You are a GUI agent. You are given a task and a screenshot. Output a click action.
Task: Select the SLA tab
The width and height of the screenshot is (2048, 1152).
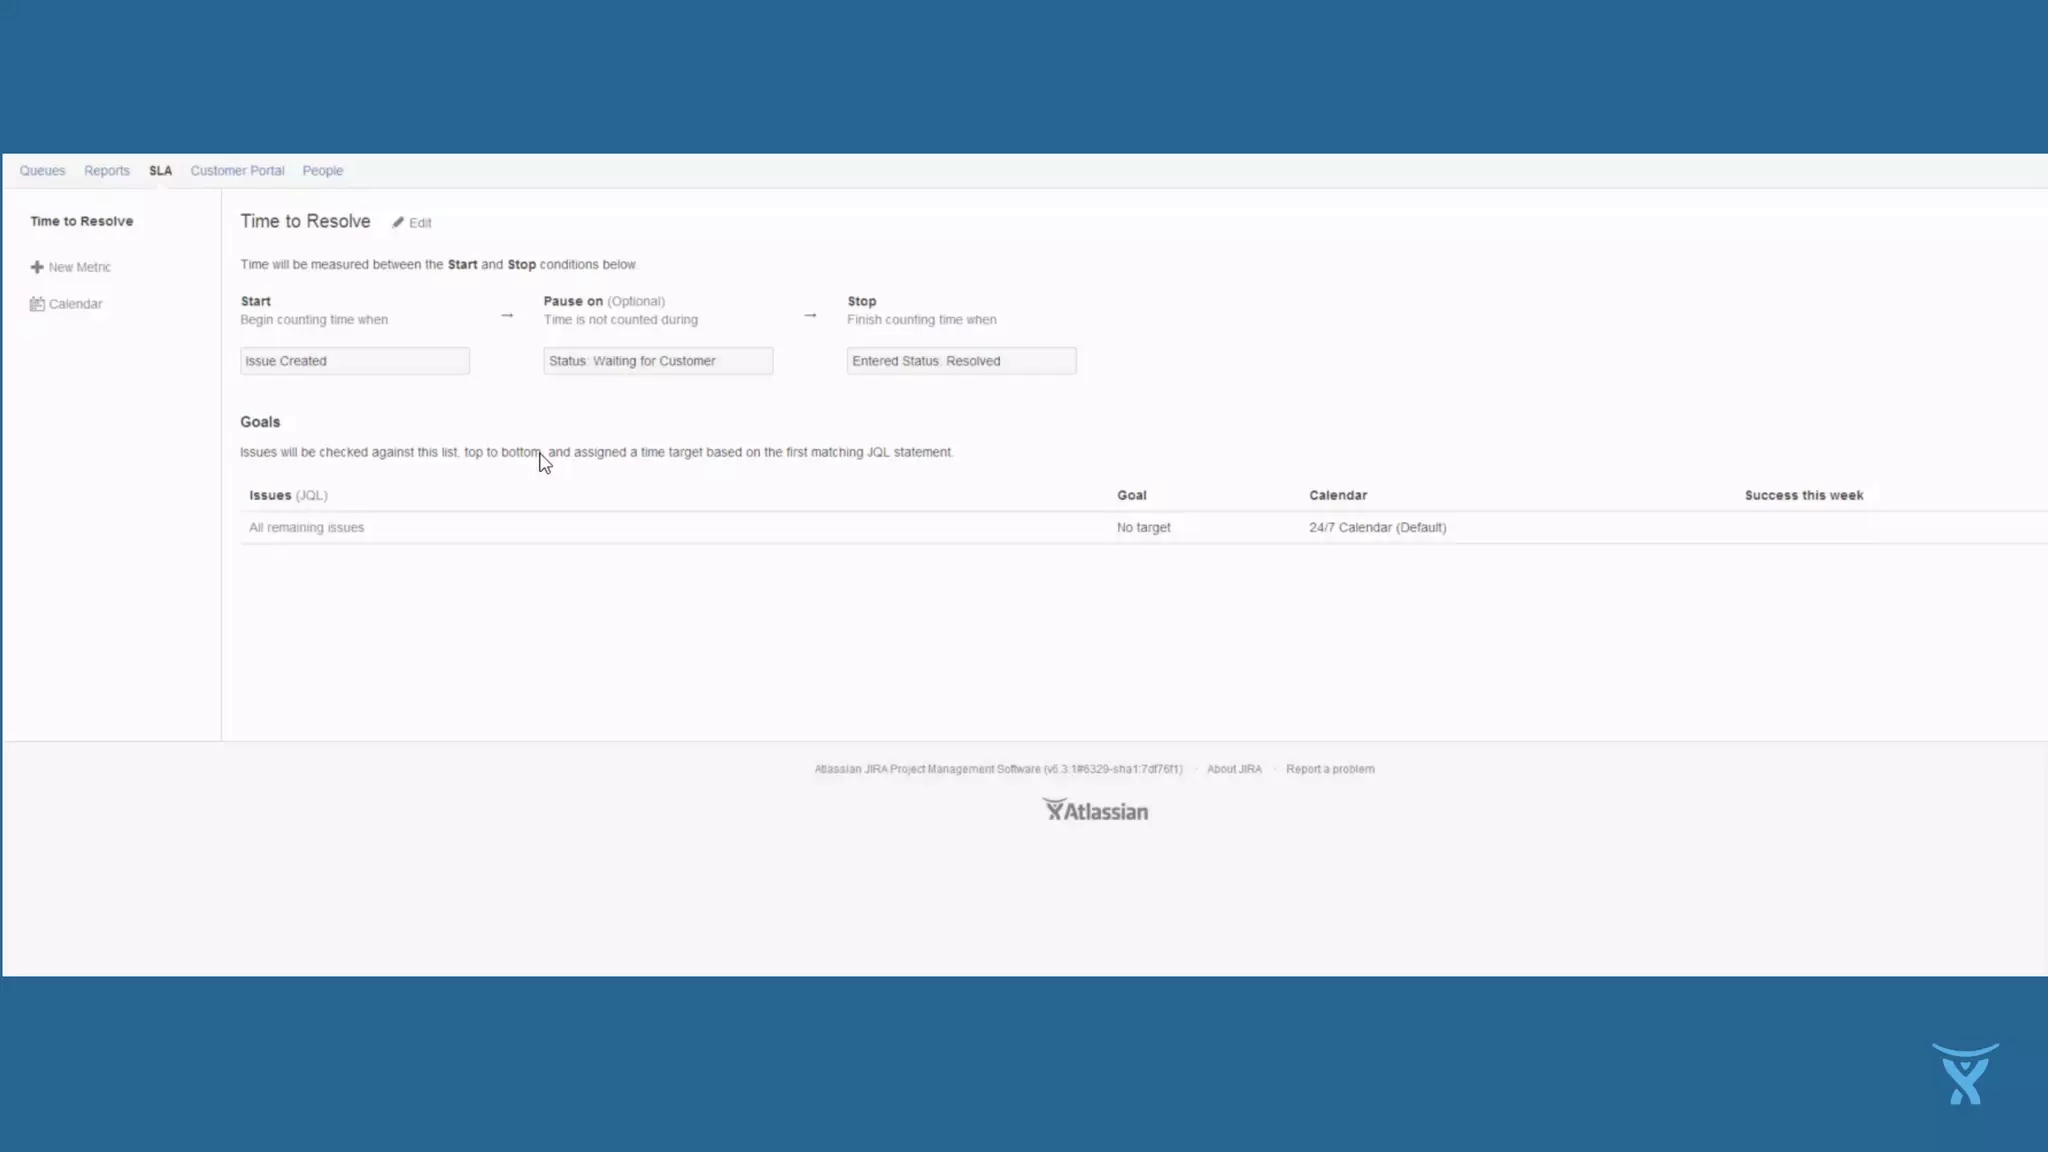(x=160, y=171)
